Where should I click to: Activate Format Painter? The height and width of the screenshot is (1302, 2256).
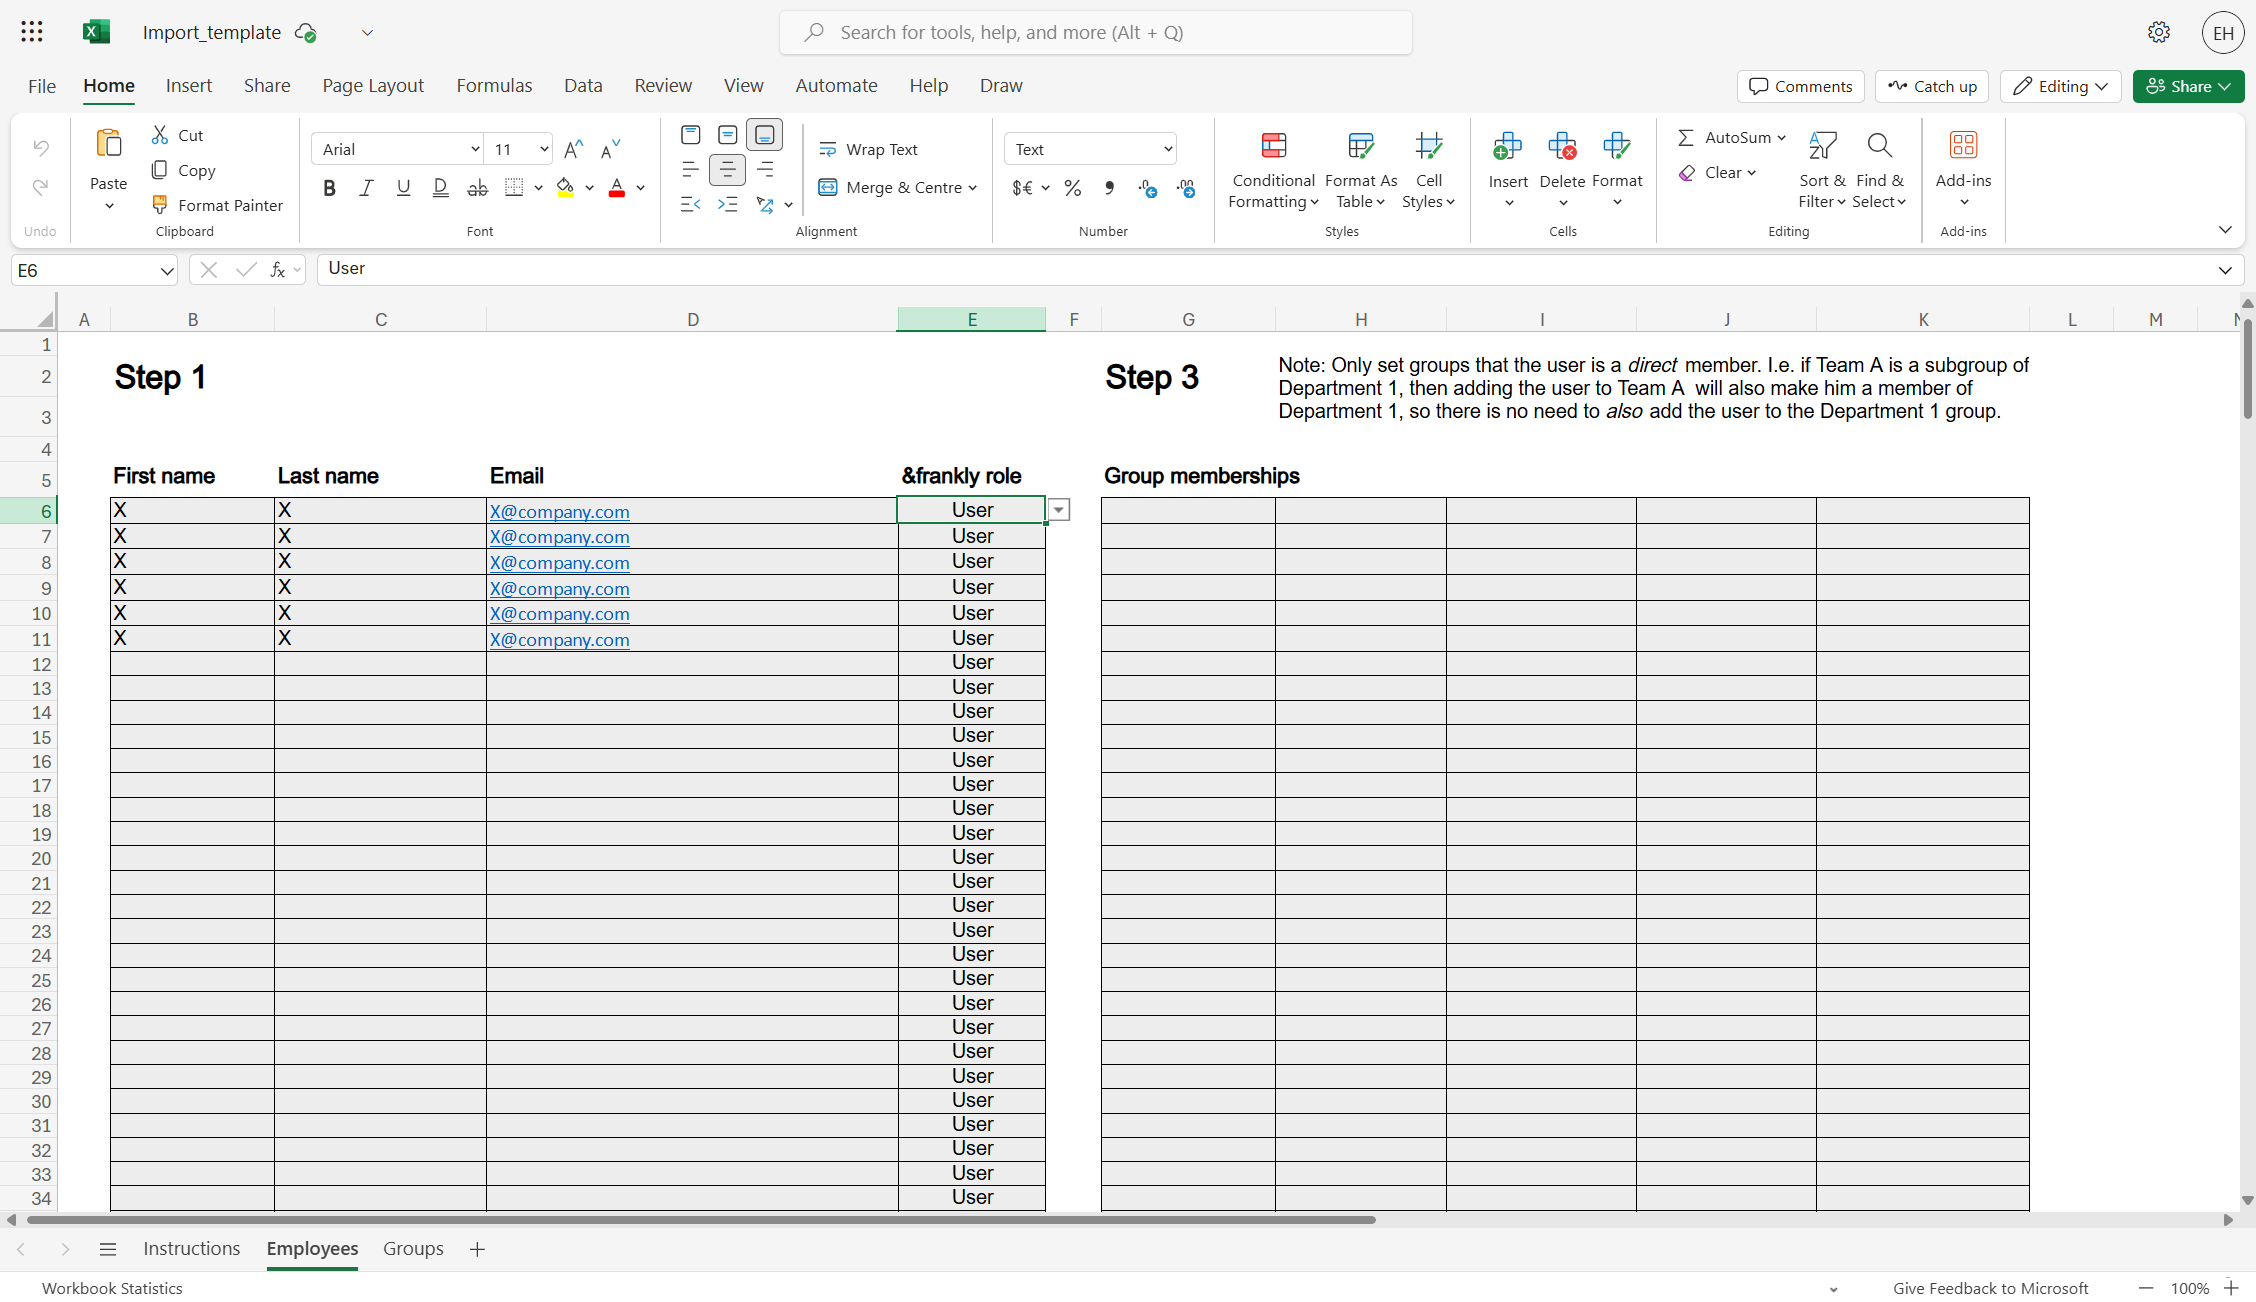pos(217,205)
